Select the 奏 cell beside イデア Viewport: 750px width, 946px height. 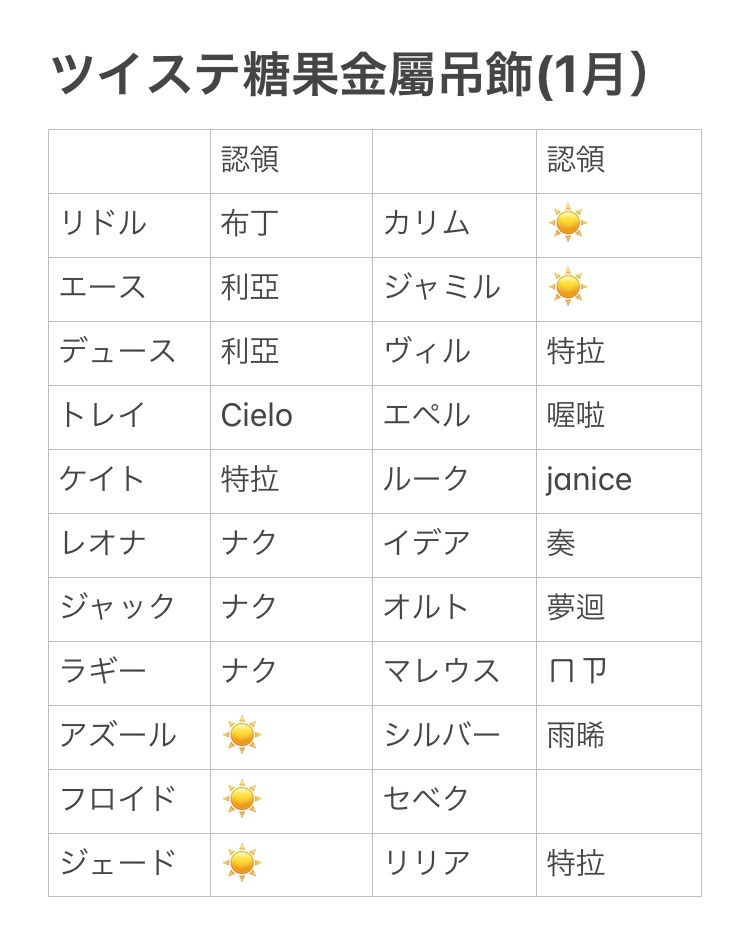[618, 545]
